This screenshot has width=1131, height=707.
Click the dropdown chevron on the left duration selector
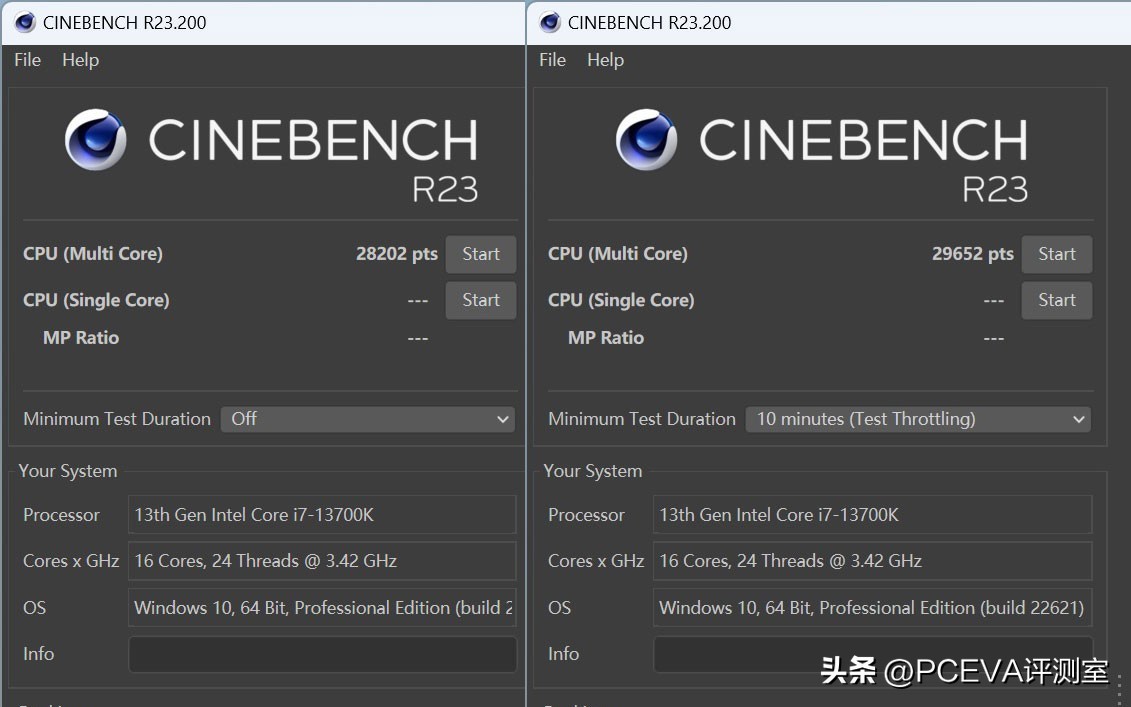(503, 419)
